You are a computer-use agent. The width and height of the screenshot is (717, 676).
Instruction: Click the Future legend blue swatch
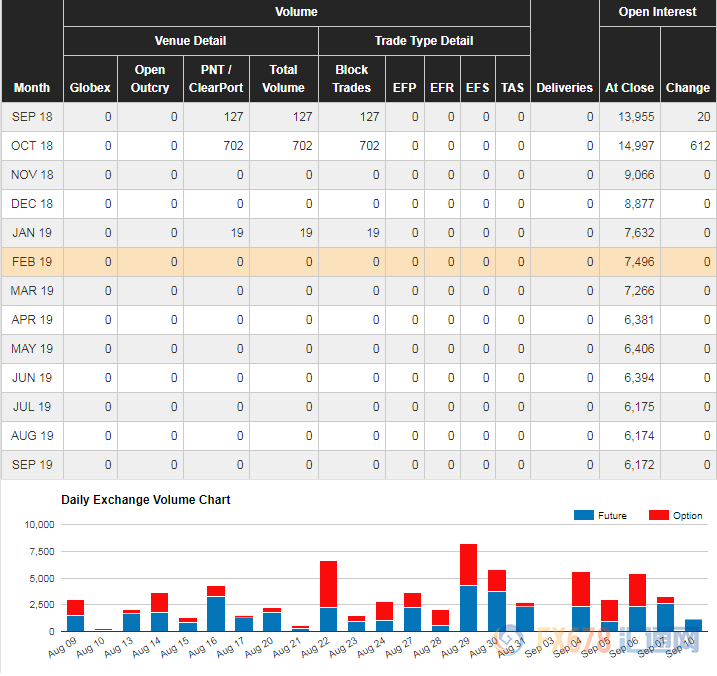(x=583, y=515)
